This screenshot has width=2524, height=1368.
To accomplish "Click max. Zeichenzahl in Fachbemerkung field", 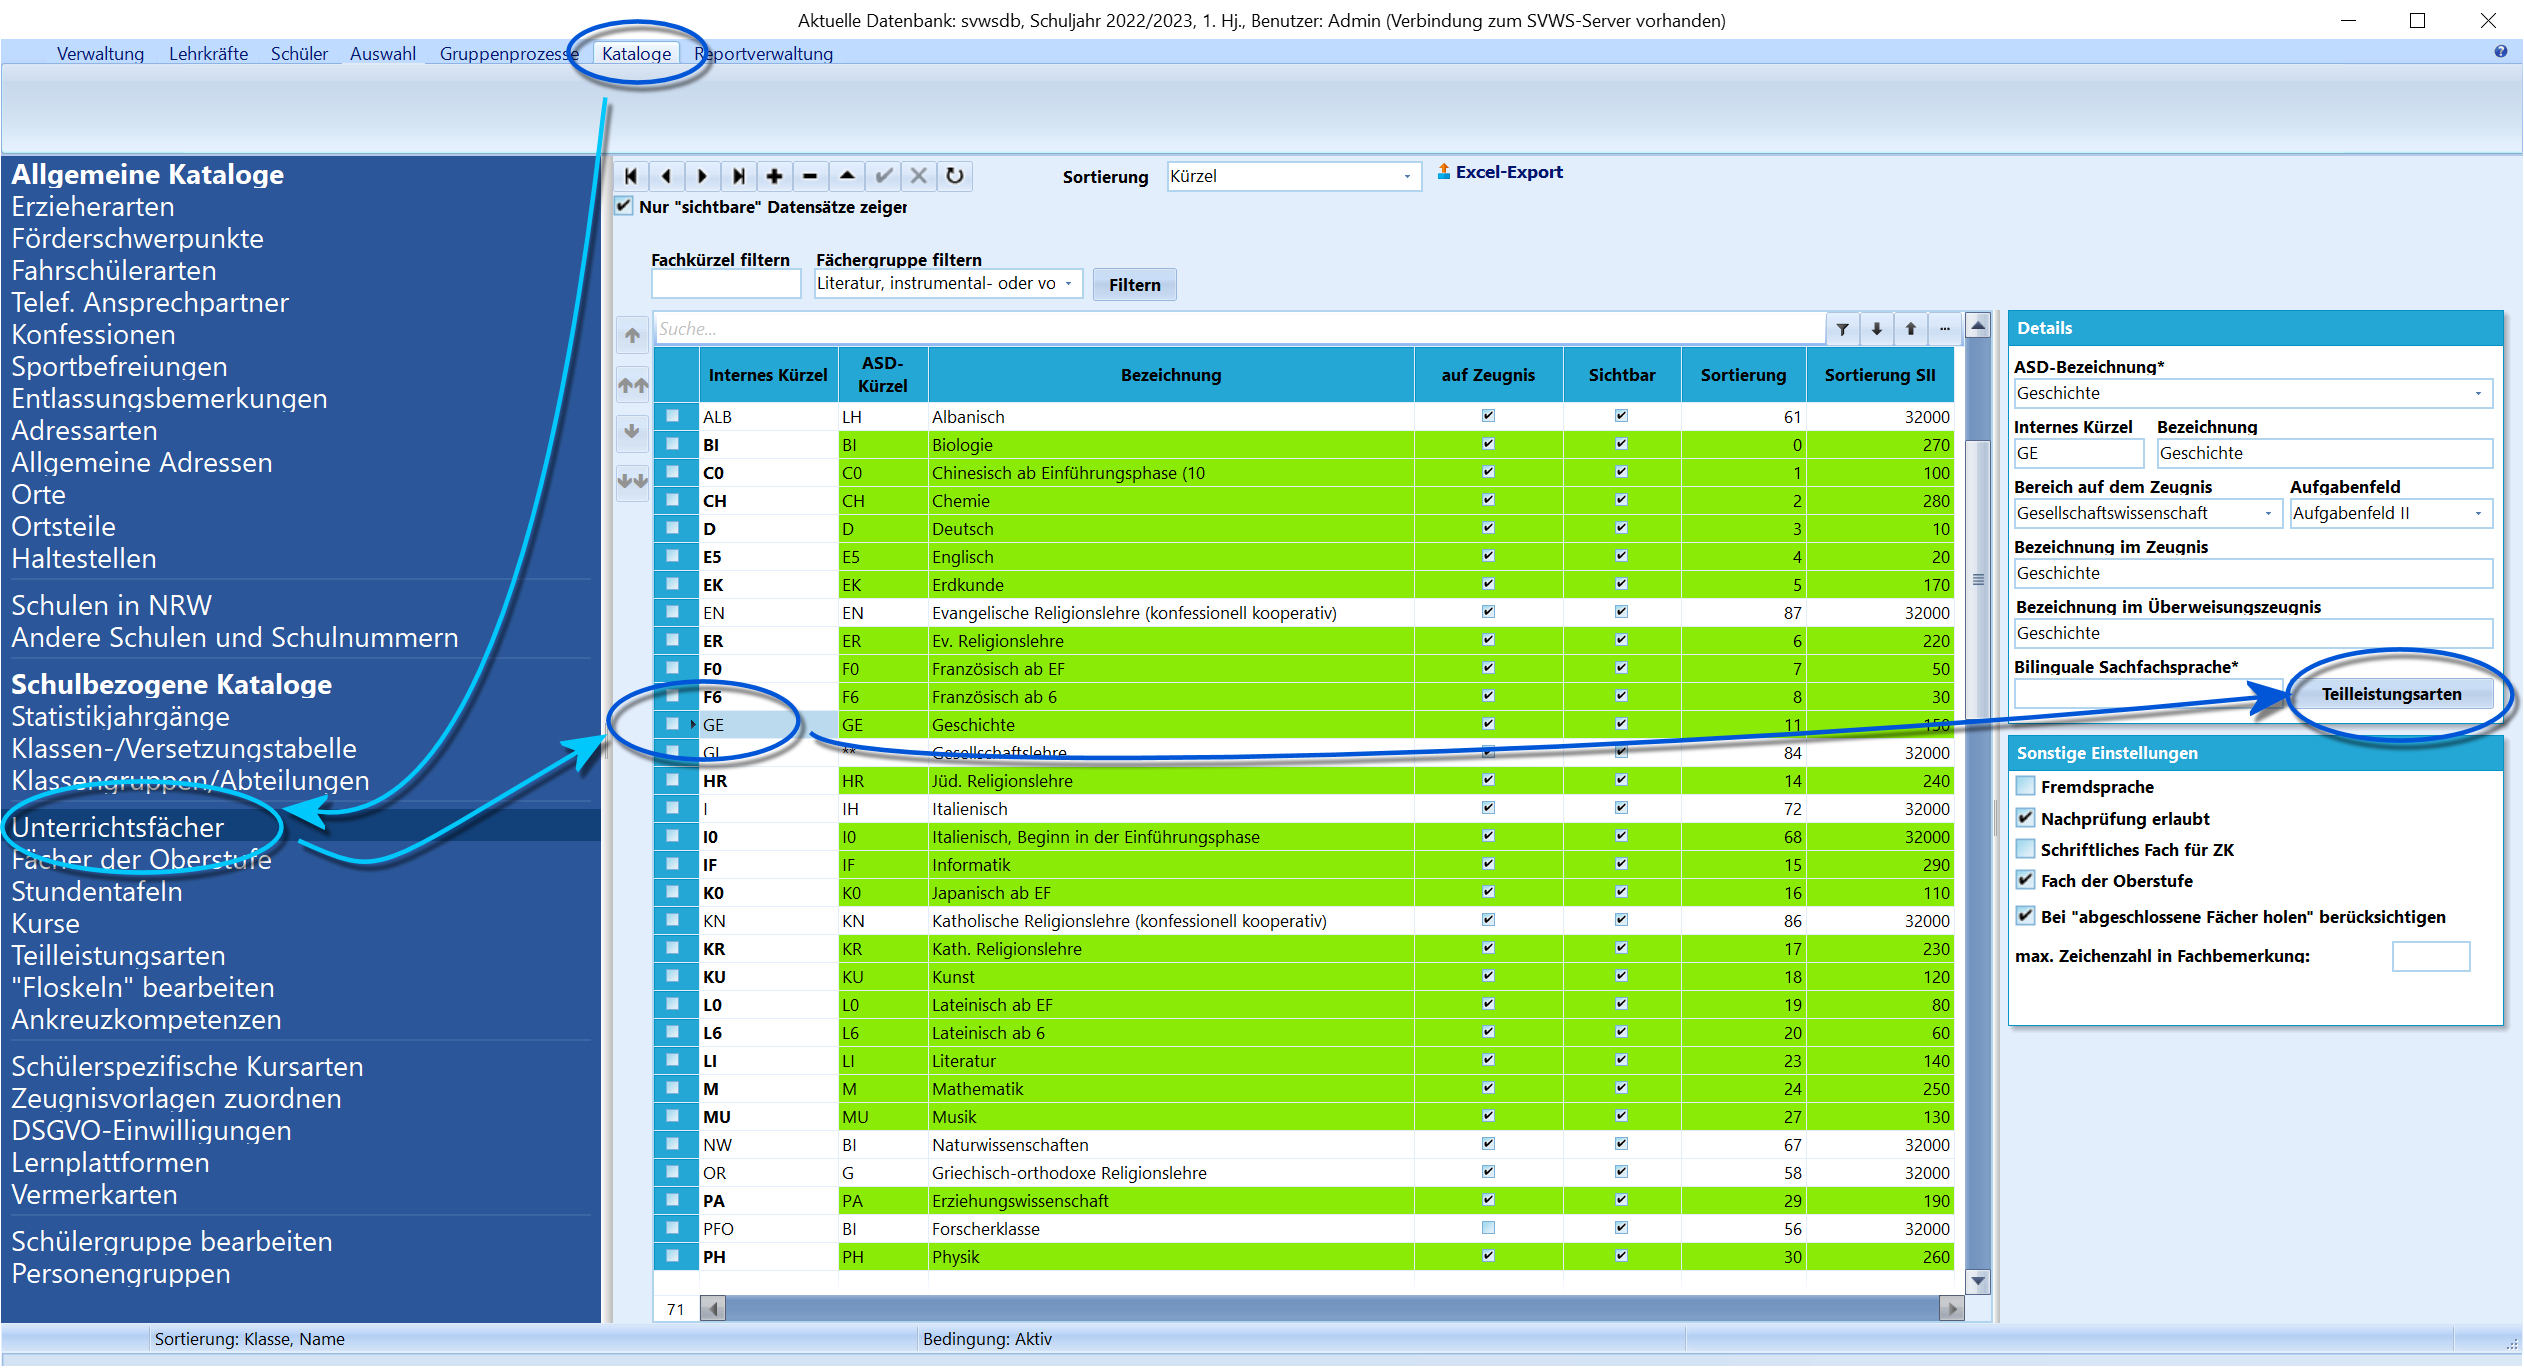I will [x=2430, y=956].
